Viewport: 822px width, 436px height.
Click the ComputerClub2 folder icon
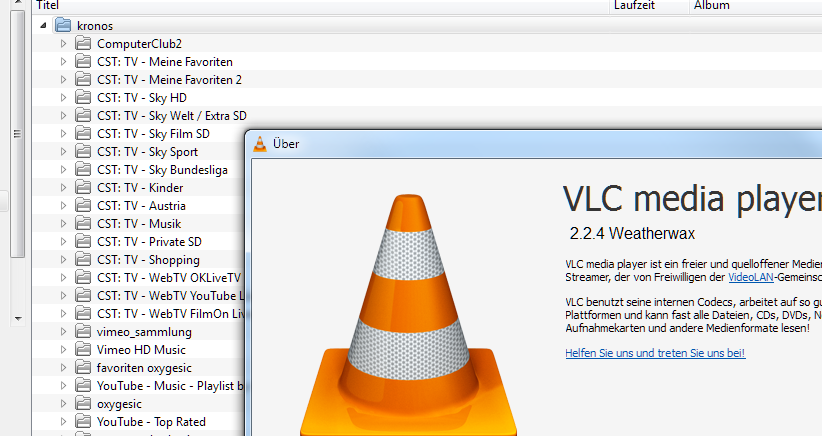click(83, 44)
